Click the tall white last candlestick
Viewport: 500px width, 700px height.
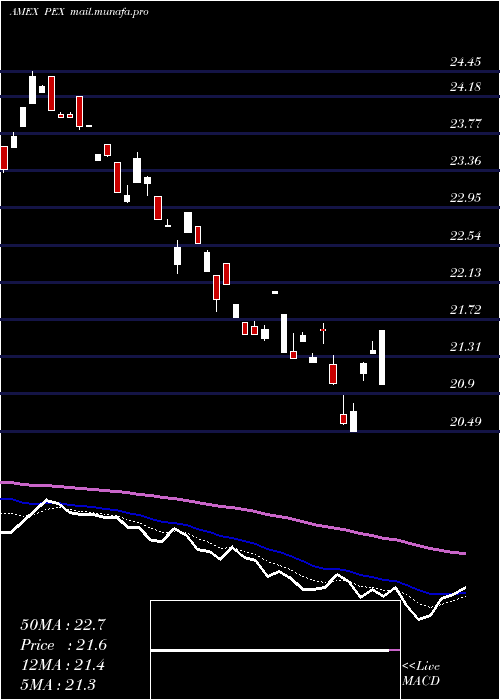point(382,358)
